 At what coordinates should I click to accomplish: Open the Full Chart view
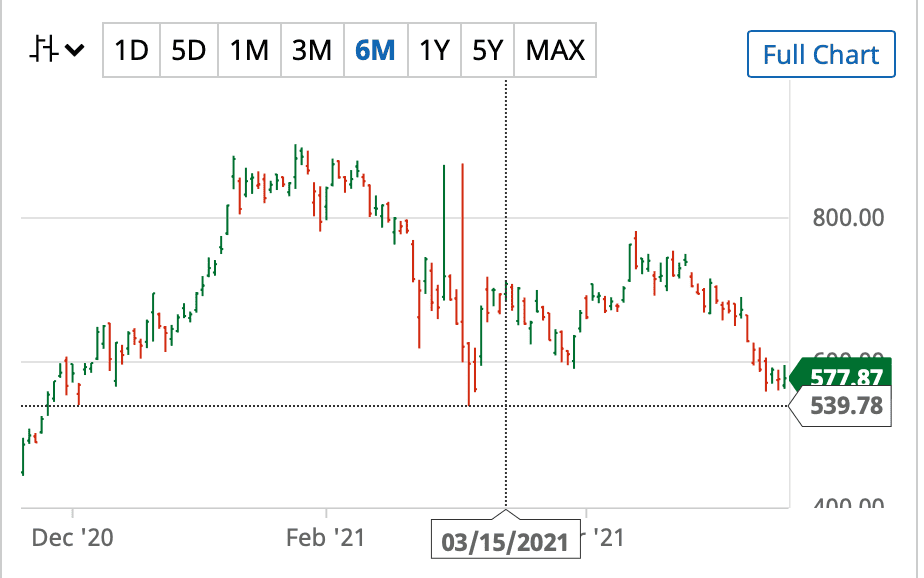(x=821, y=55)
